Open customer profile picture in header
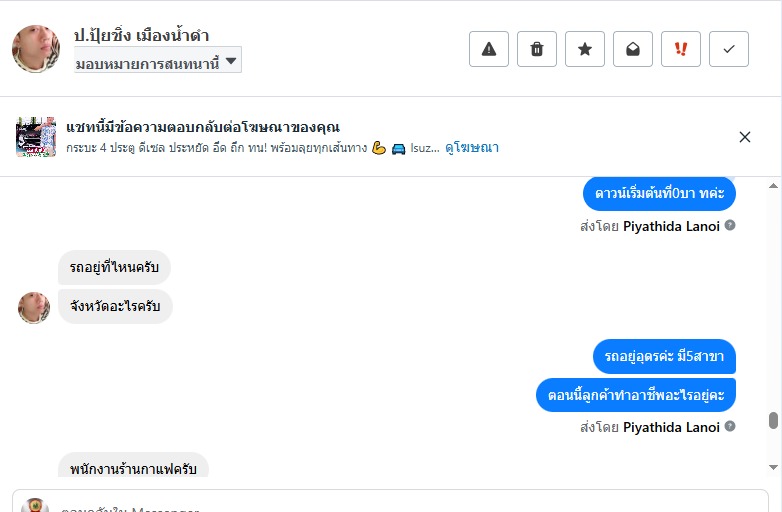 (x=36, y=49)
